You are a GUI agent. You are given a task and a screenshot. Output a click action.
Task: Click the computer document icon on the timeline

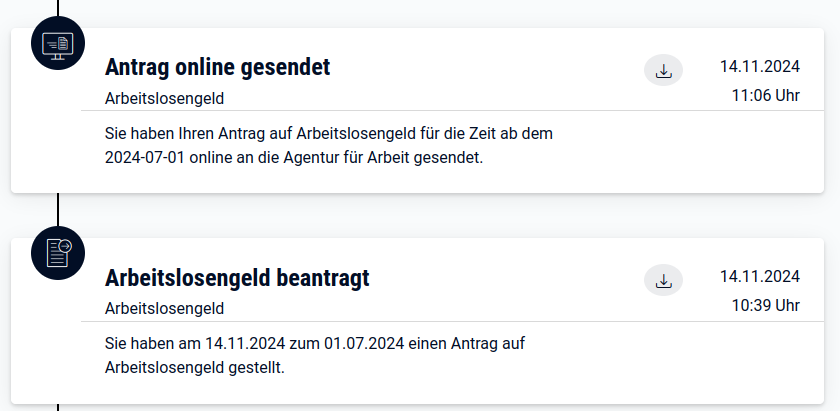click(x=58, y=43)
